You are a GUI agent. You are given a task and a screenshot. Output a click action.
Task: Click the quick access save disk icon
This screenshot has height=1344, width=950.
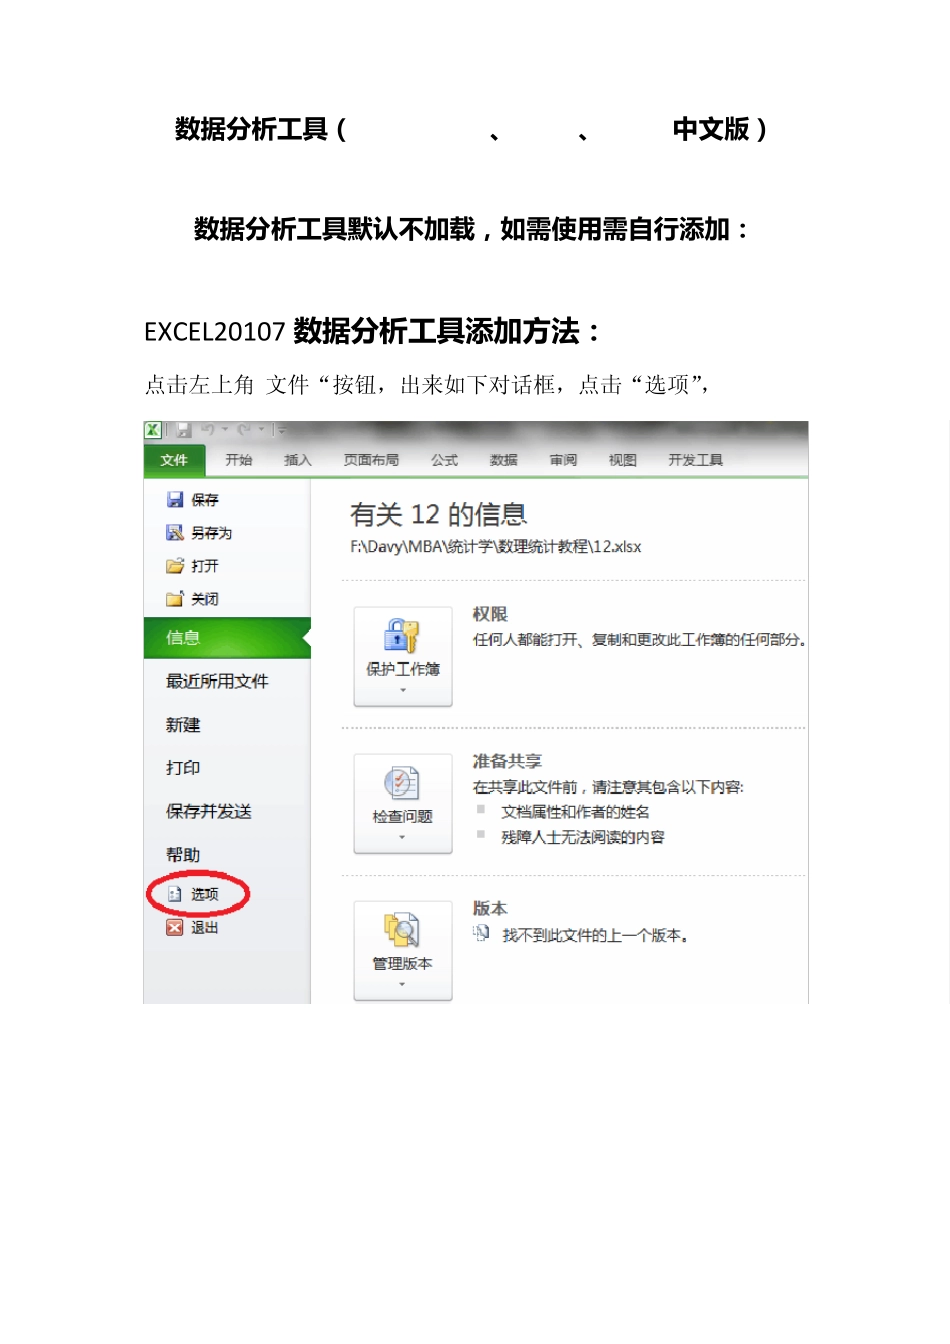tap(184, 430)
